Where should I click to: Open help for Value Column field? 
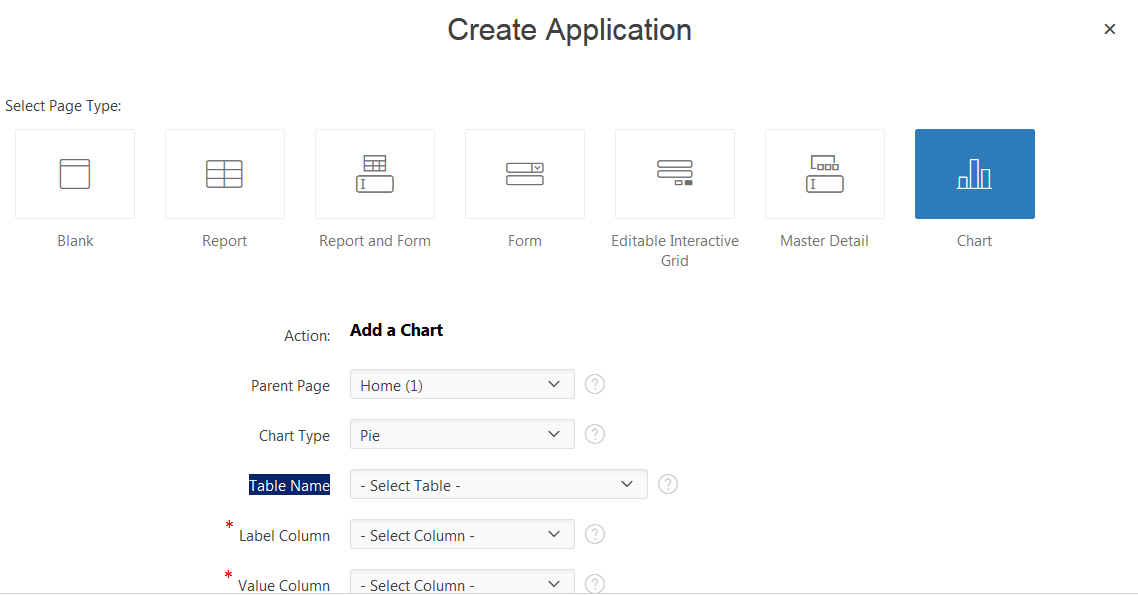[x=594, y=583]
